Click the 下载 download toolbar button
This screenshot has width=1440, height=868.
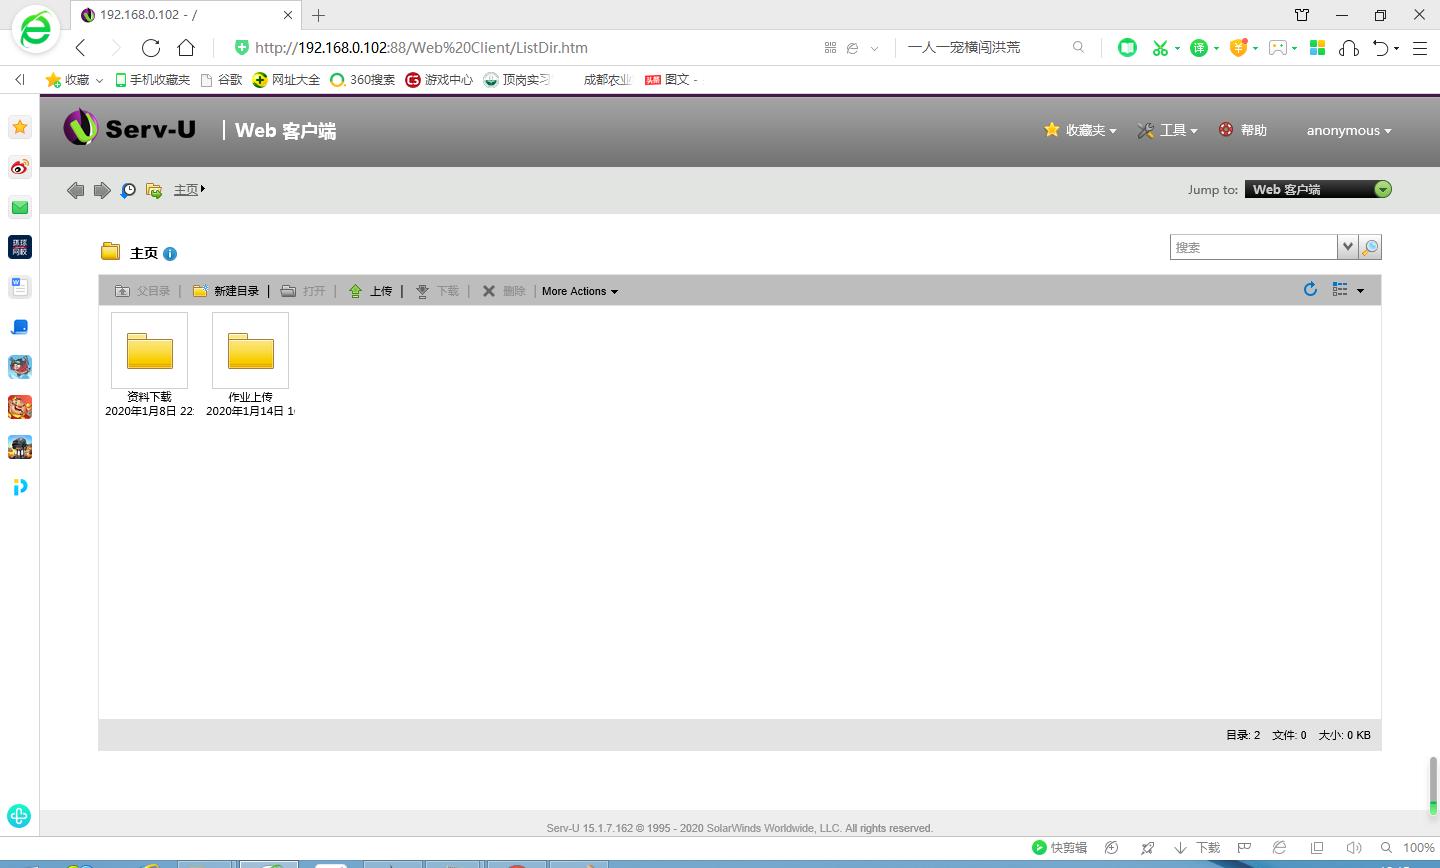pyautogui.click(x=437, y=291)
